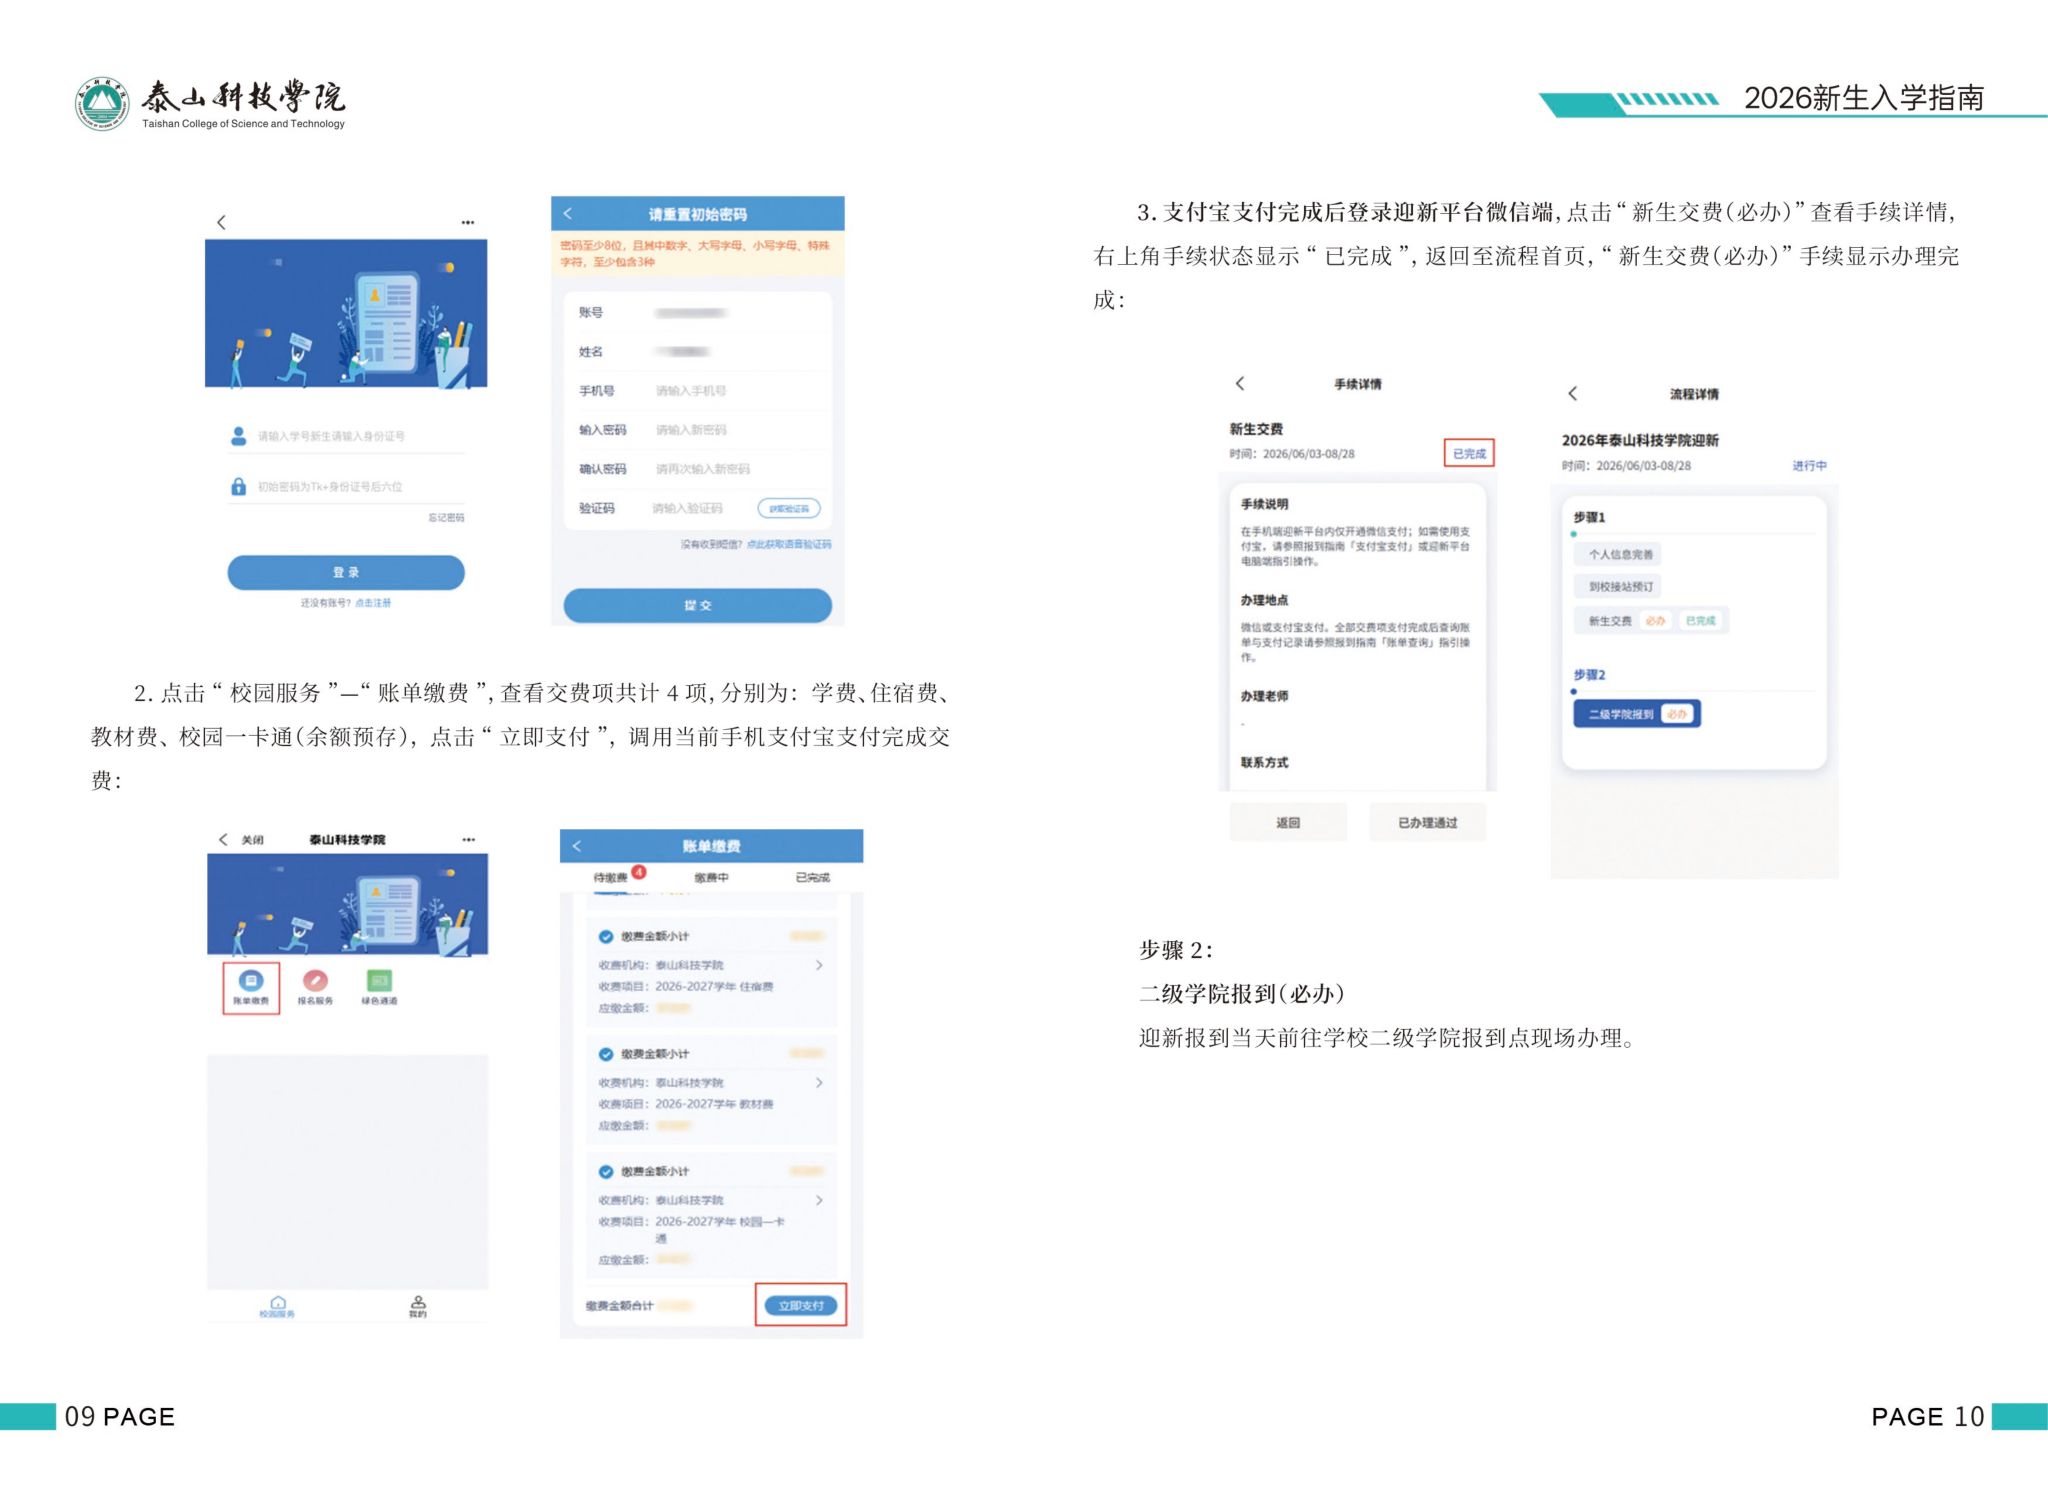Open the three-dot menu on login screen
This screenshot has width=2048, height=1494.
tap(468, 222)
